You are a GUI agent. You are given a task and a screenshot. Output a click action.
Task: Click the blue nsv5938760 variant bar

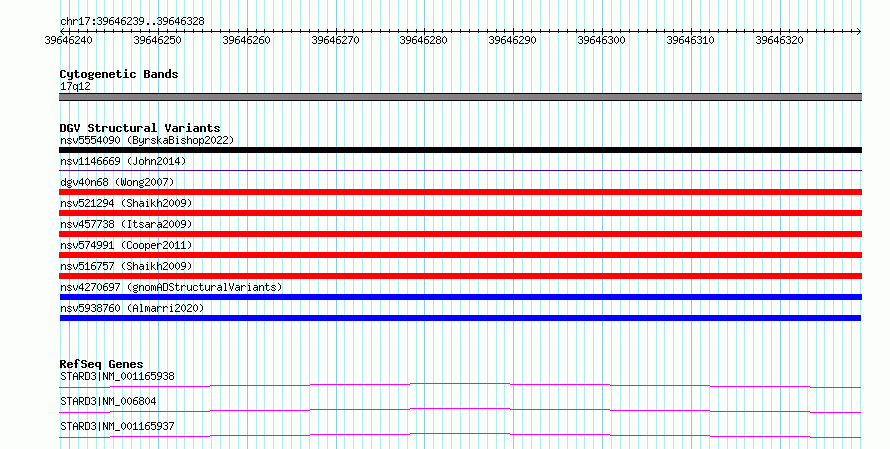coord(460,318)
